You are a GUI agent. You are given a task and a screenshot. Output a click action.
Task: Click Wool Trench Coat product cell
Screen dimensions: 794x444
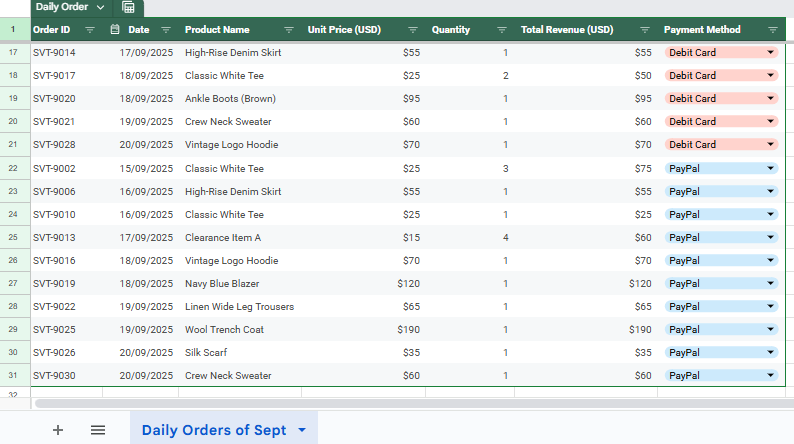[x=240, y=330]
